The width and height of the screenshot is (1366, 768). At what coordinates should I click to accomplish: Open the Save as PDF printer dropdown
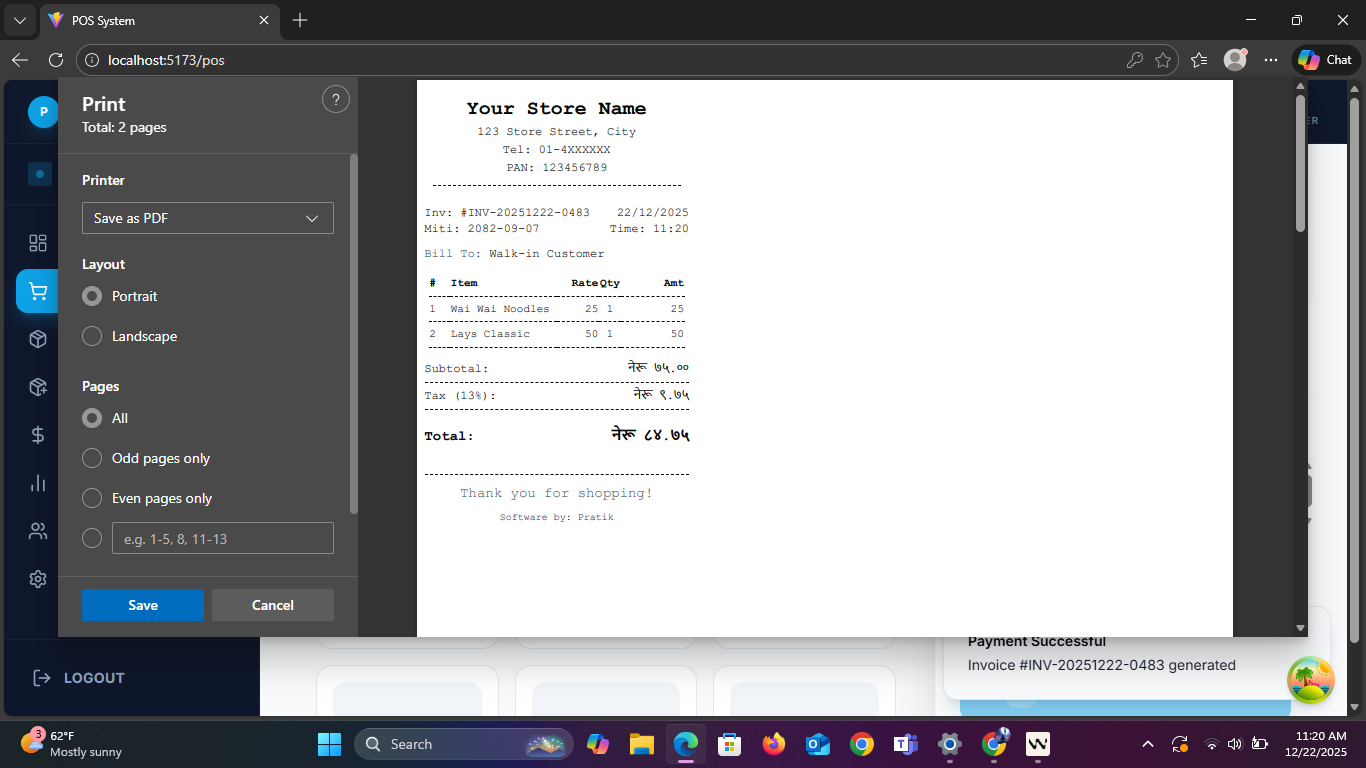(x=208, y=218)
